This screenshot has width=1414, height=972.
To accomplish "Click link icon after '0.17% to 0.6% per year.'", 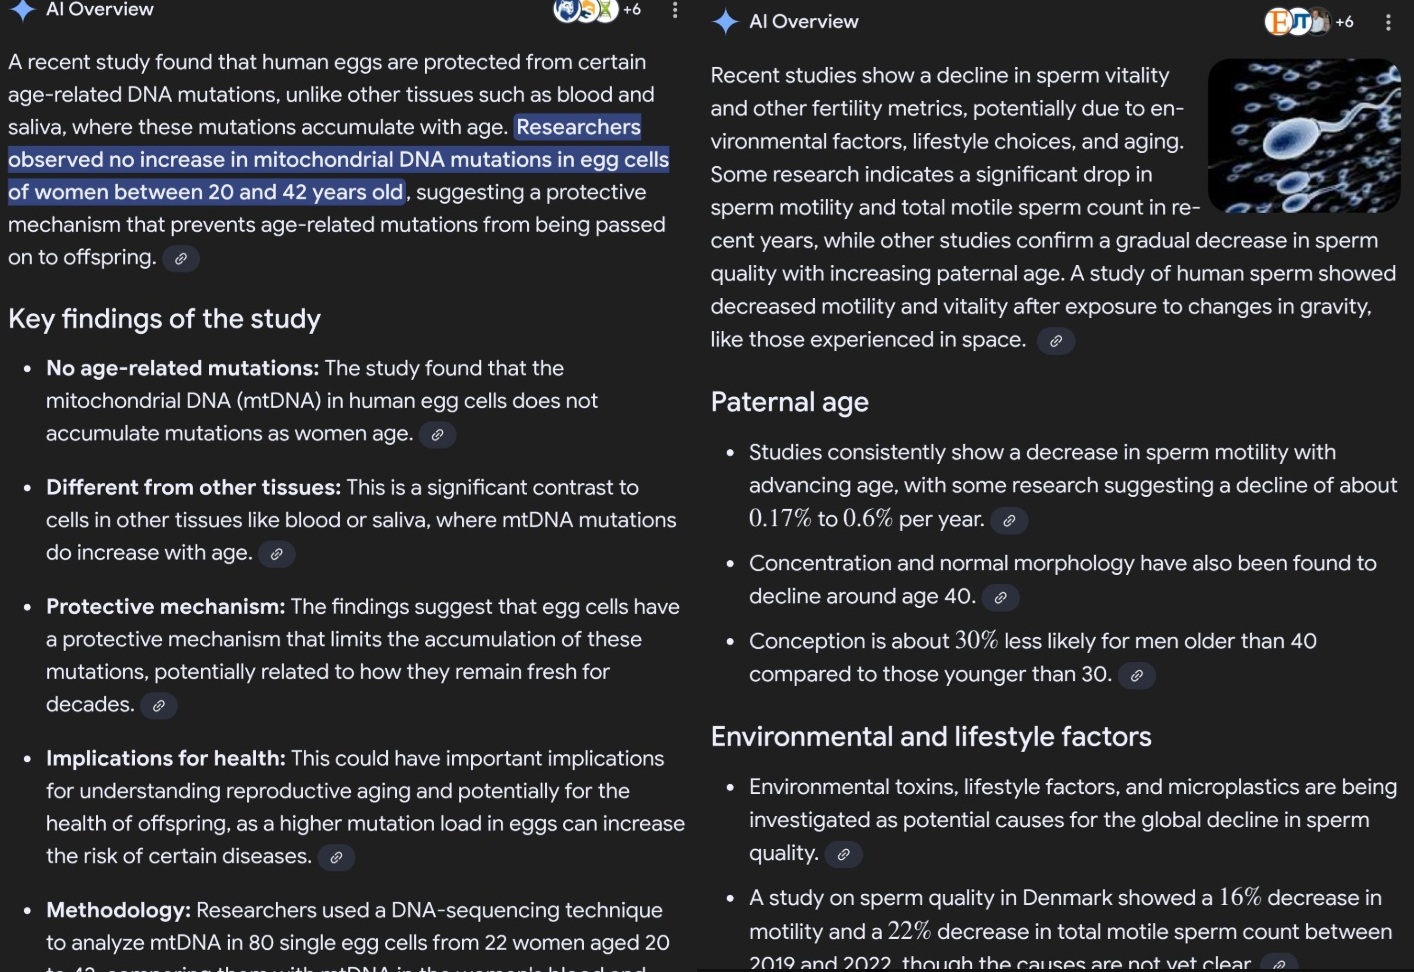I will click(x=1009, y=521).
